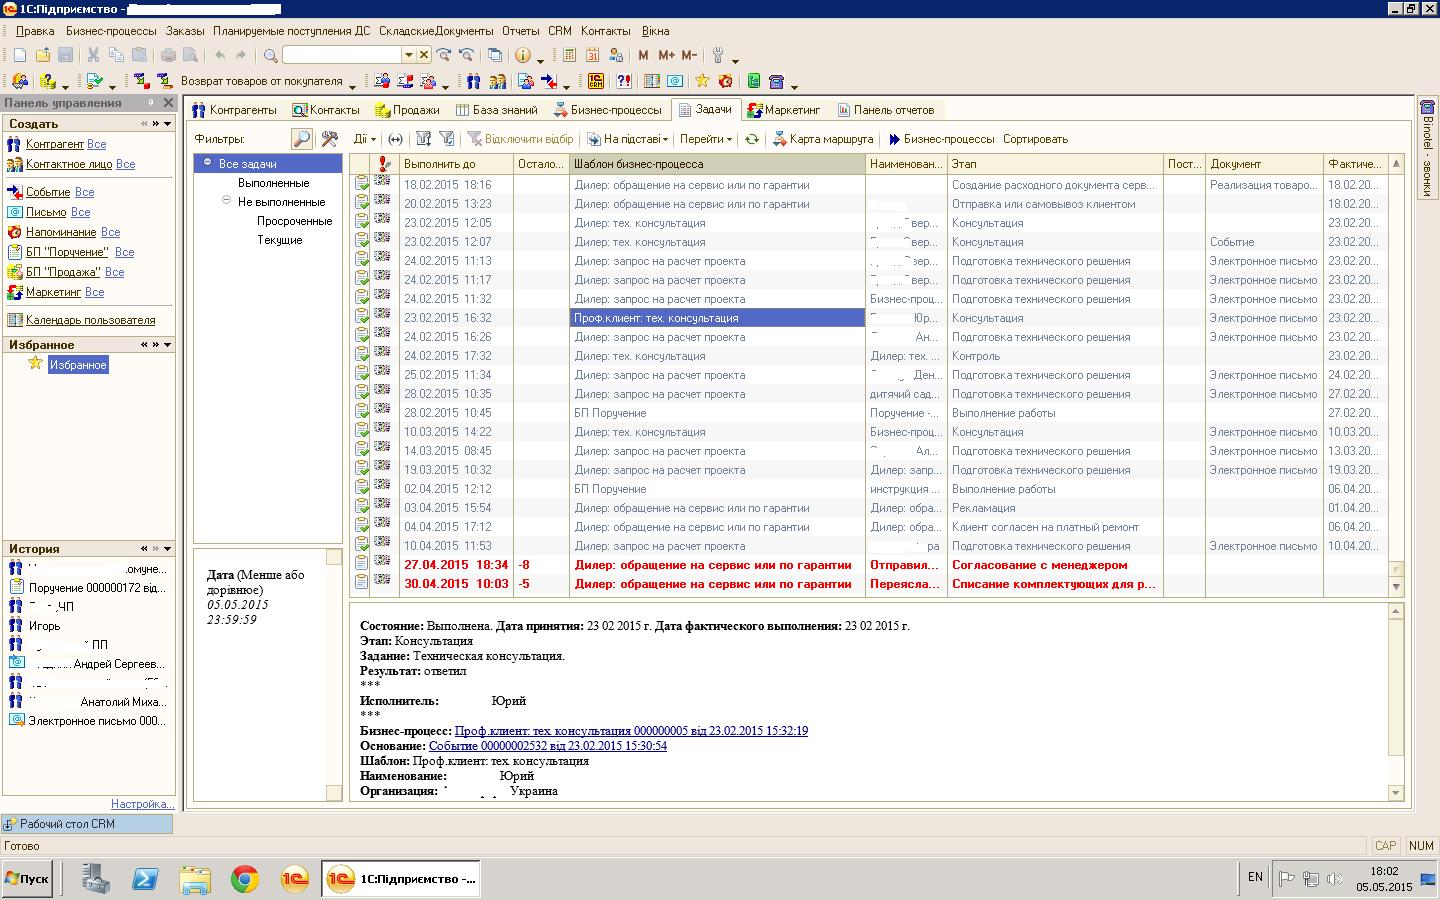Click in the toolbar search input field
Viewport: 1440px width, 900px height.
pyautogui.click(x=342, y=56)
